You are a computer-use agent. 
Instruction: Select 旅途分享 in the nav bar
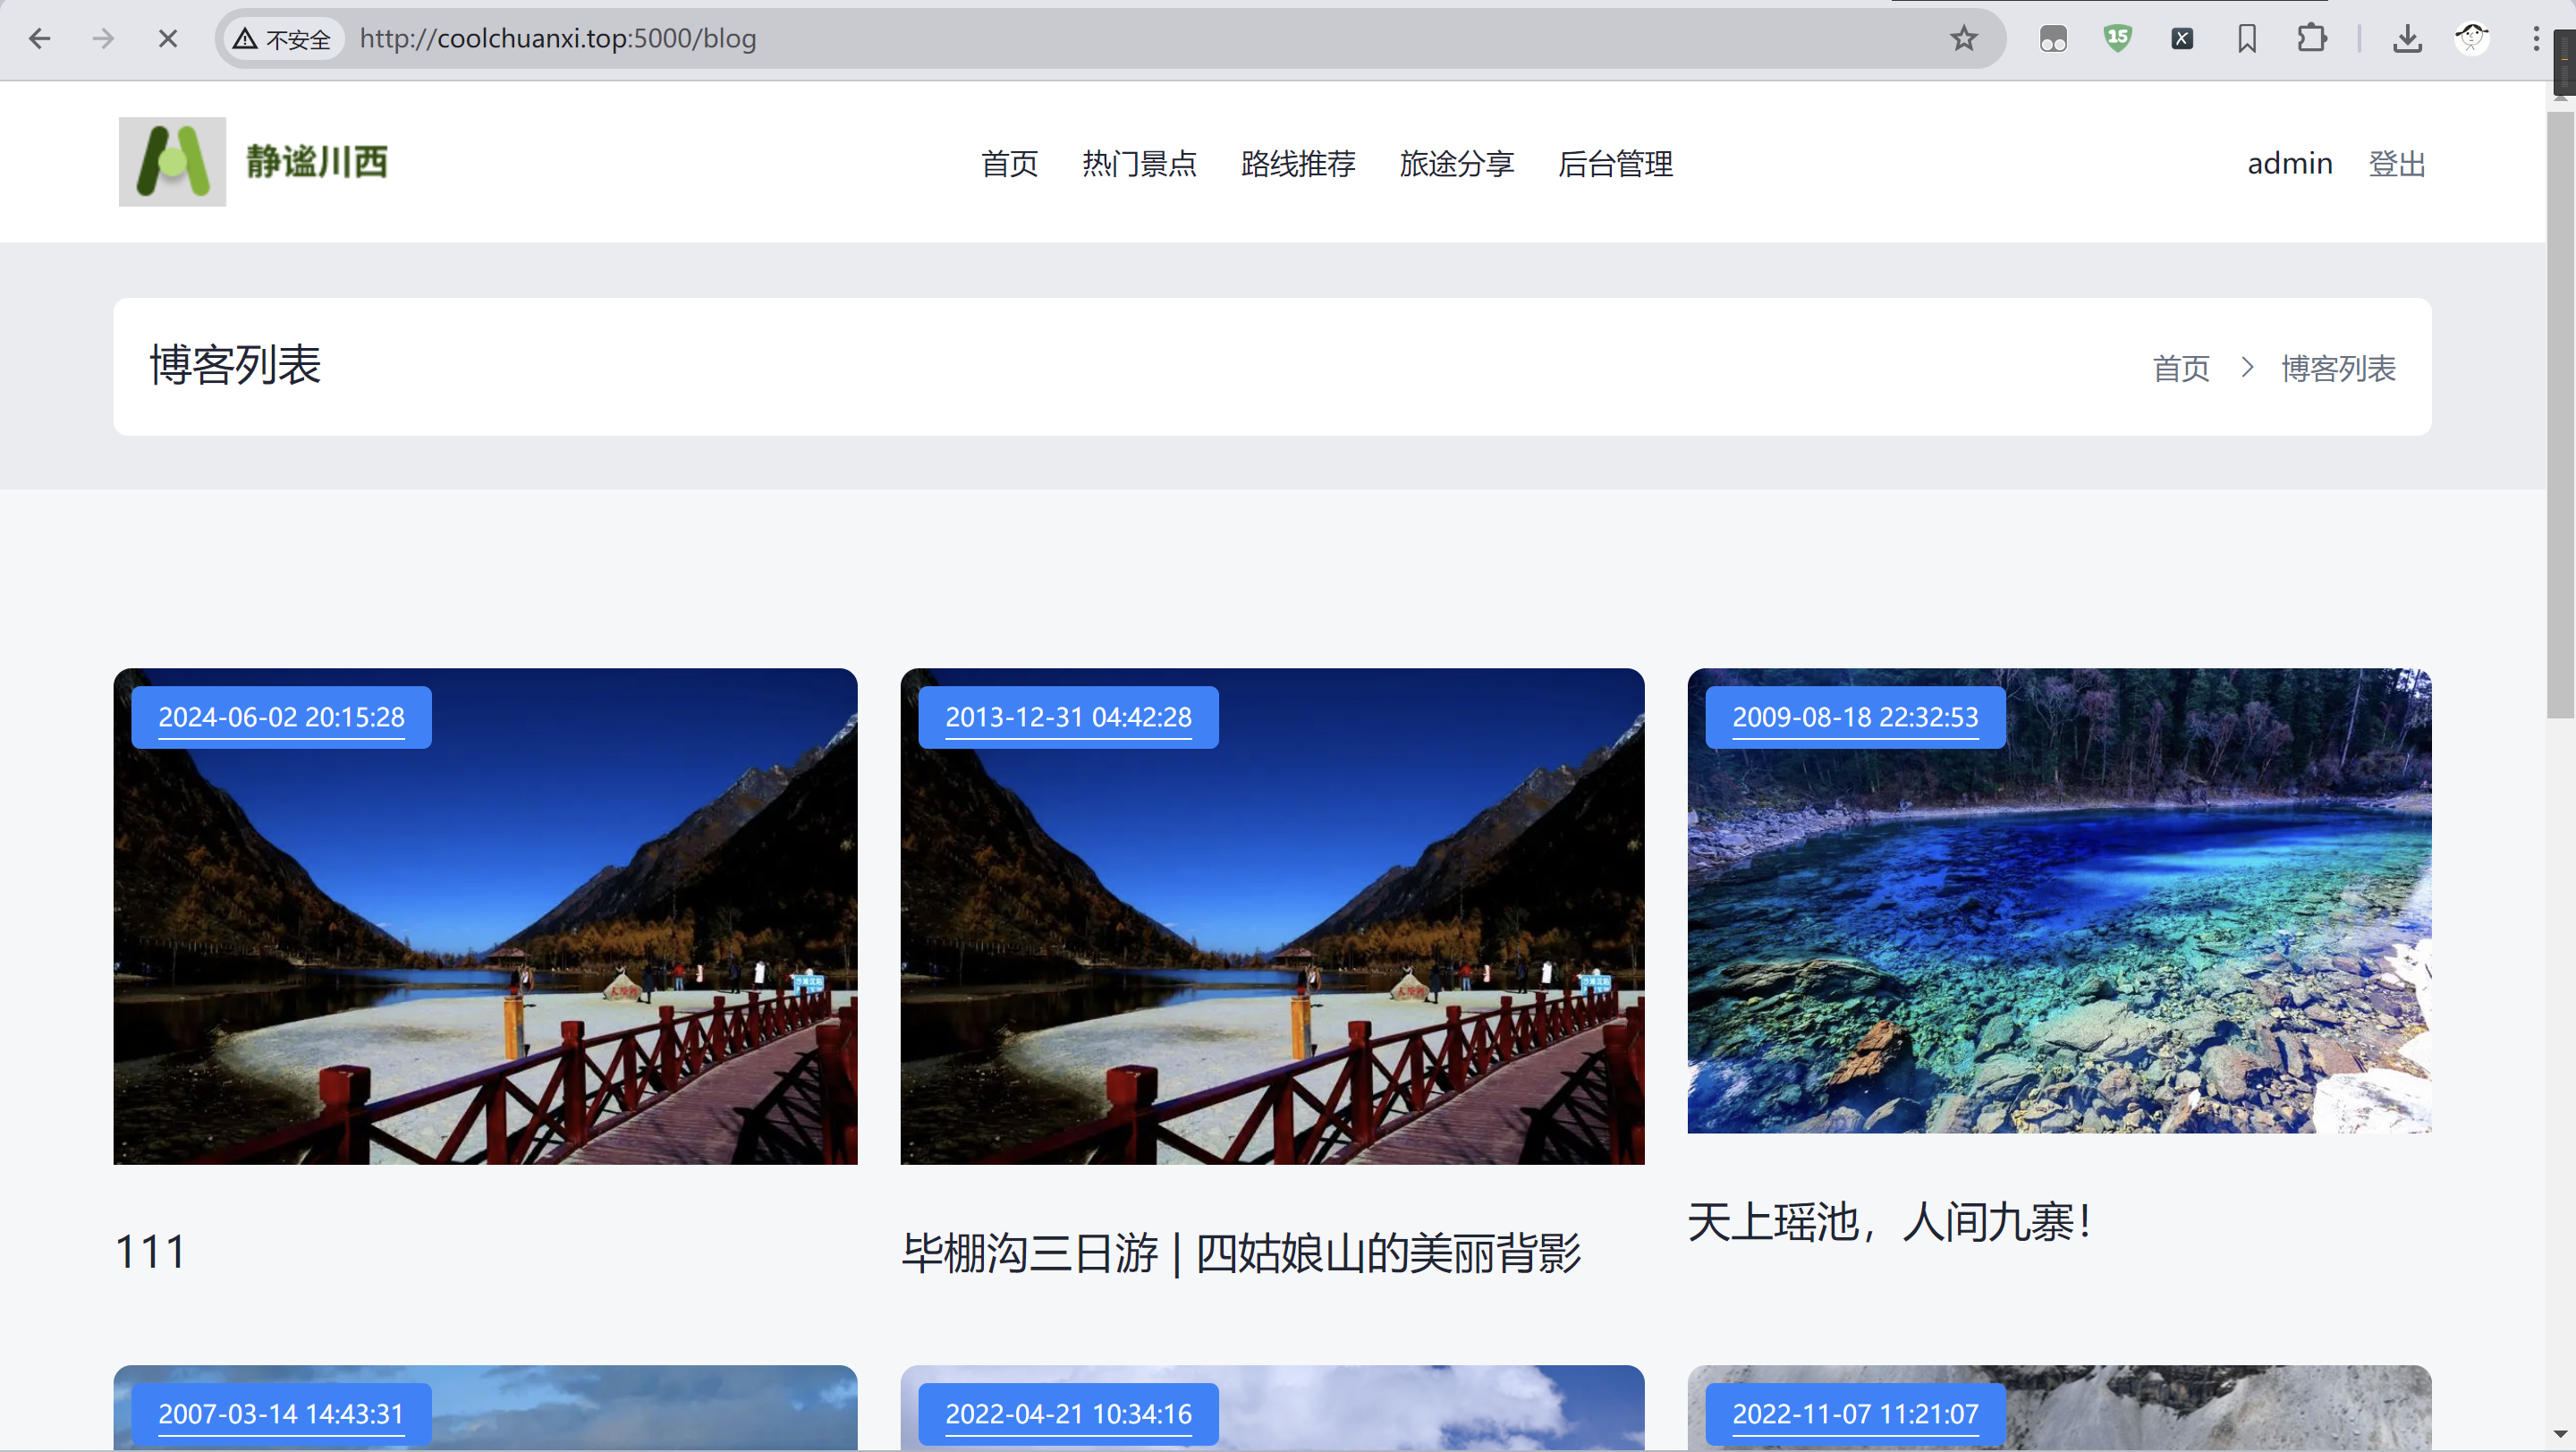(1456, 163)
